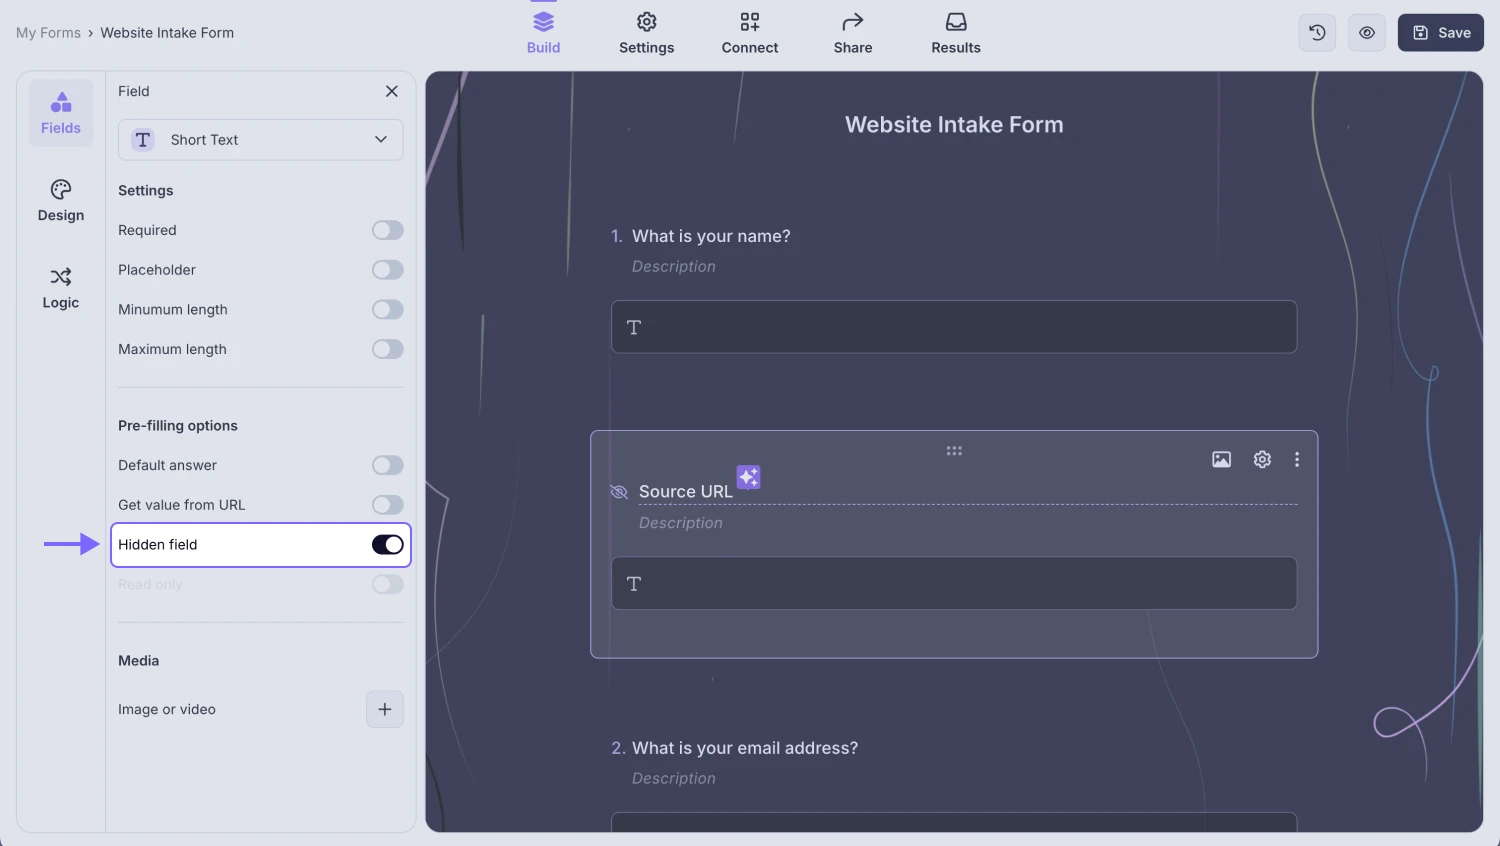Open the Results tab
Screen dimensions: 1500x846
point(955,32)
